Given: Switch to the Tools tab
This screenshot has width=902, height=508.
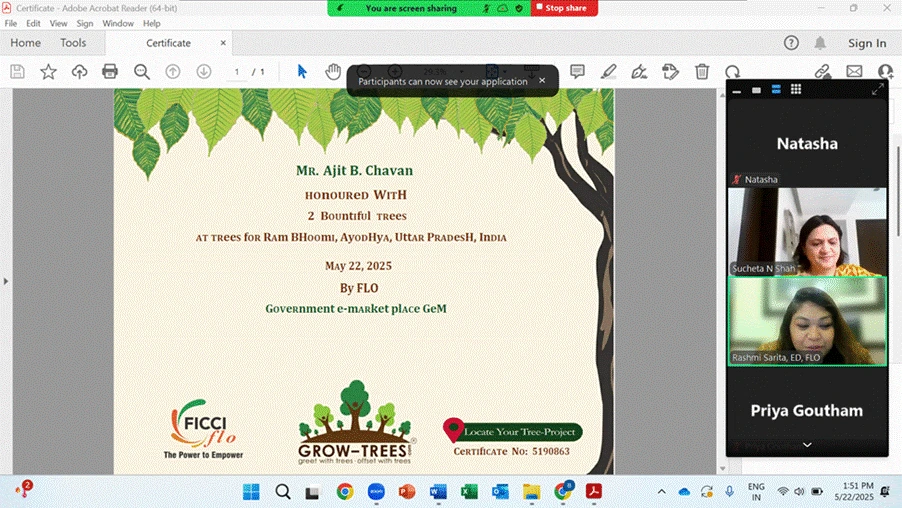Looking at the screenshot, I should click(73, 43).
